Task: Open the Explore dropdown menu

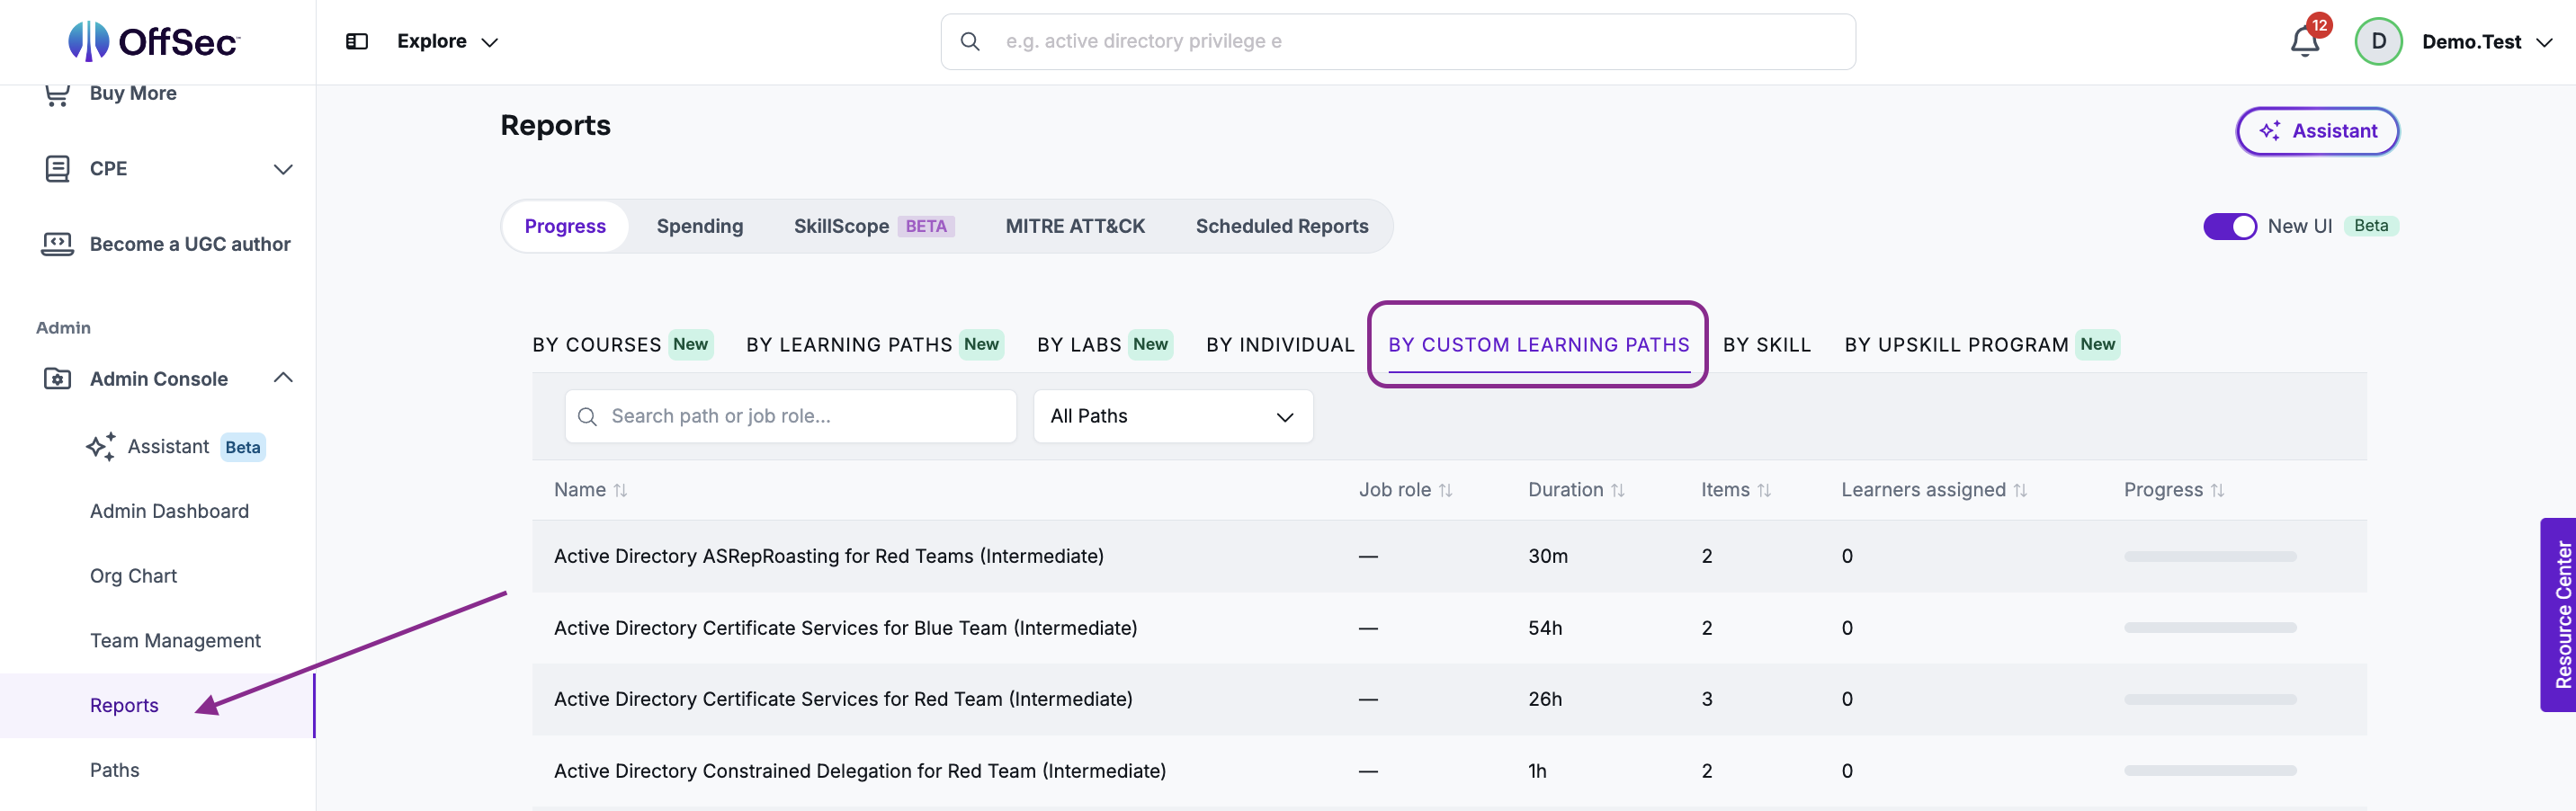Action: (447, 41)
